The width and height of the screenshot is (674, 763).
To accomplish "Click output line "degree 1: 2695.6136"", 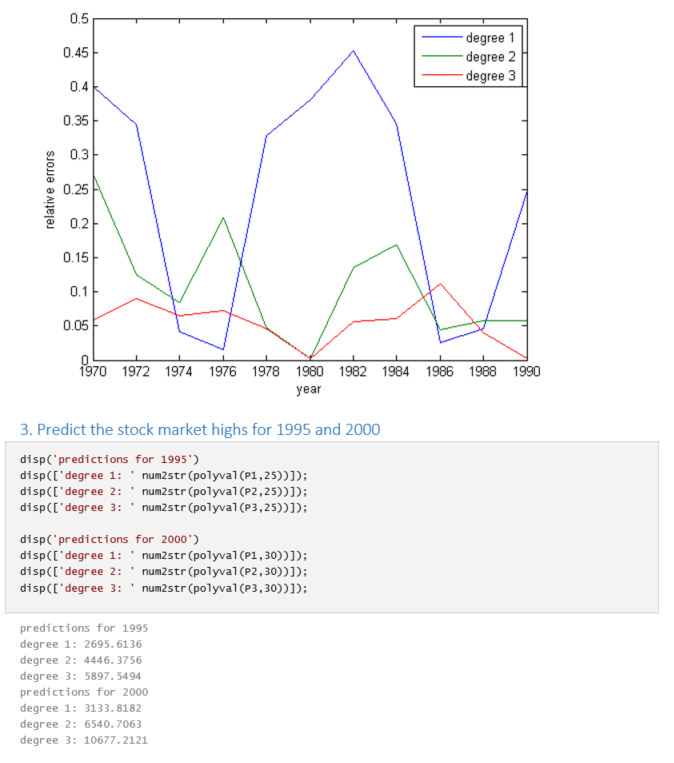I will click(83, 644).
